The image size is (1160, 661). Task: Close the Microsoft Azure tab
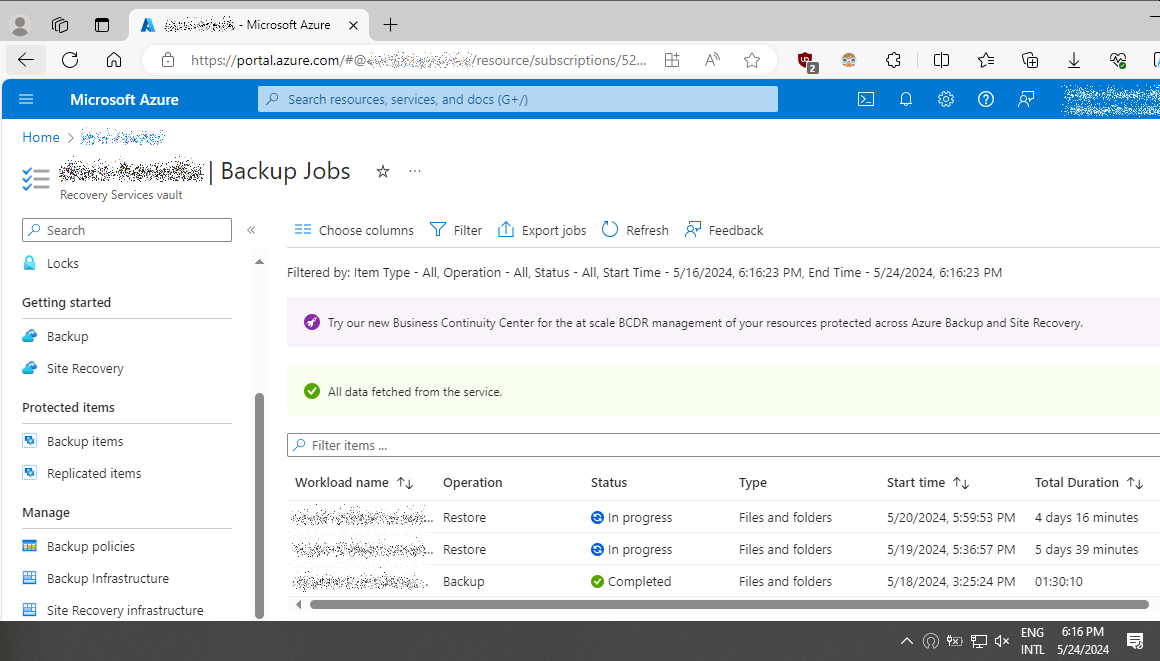click(x=354, y=25)
